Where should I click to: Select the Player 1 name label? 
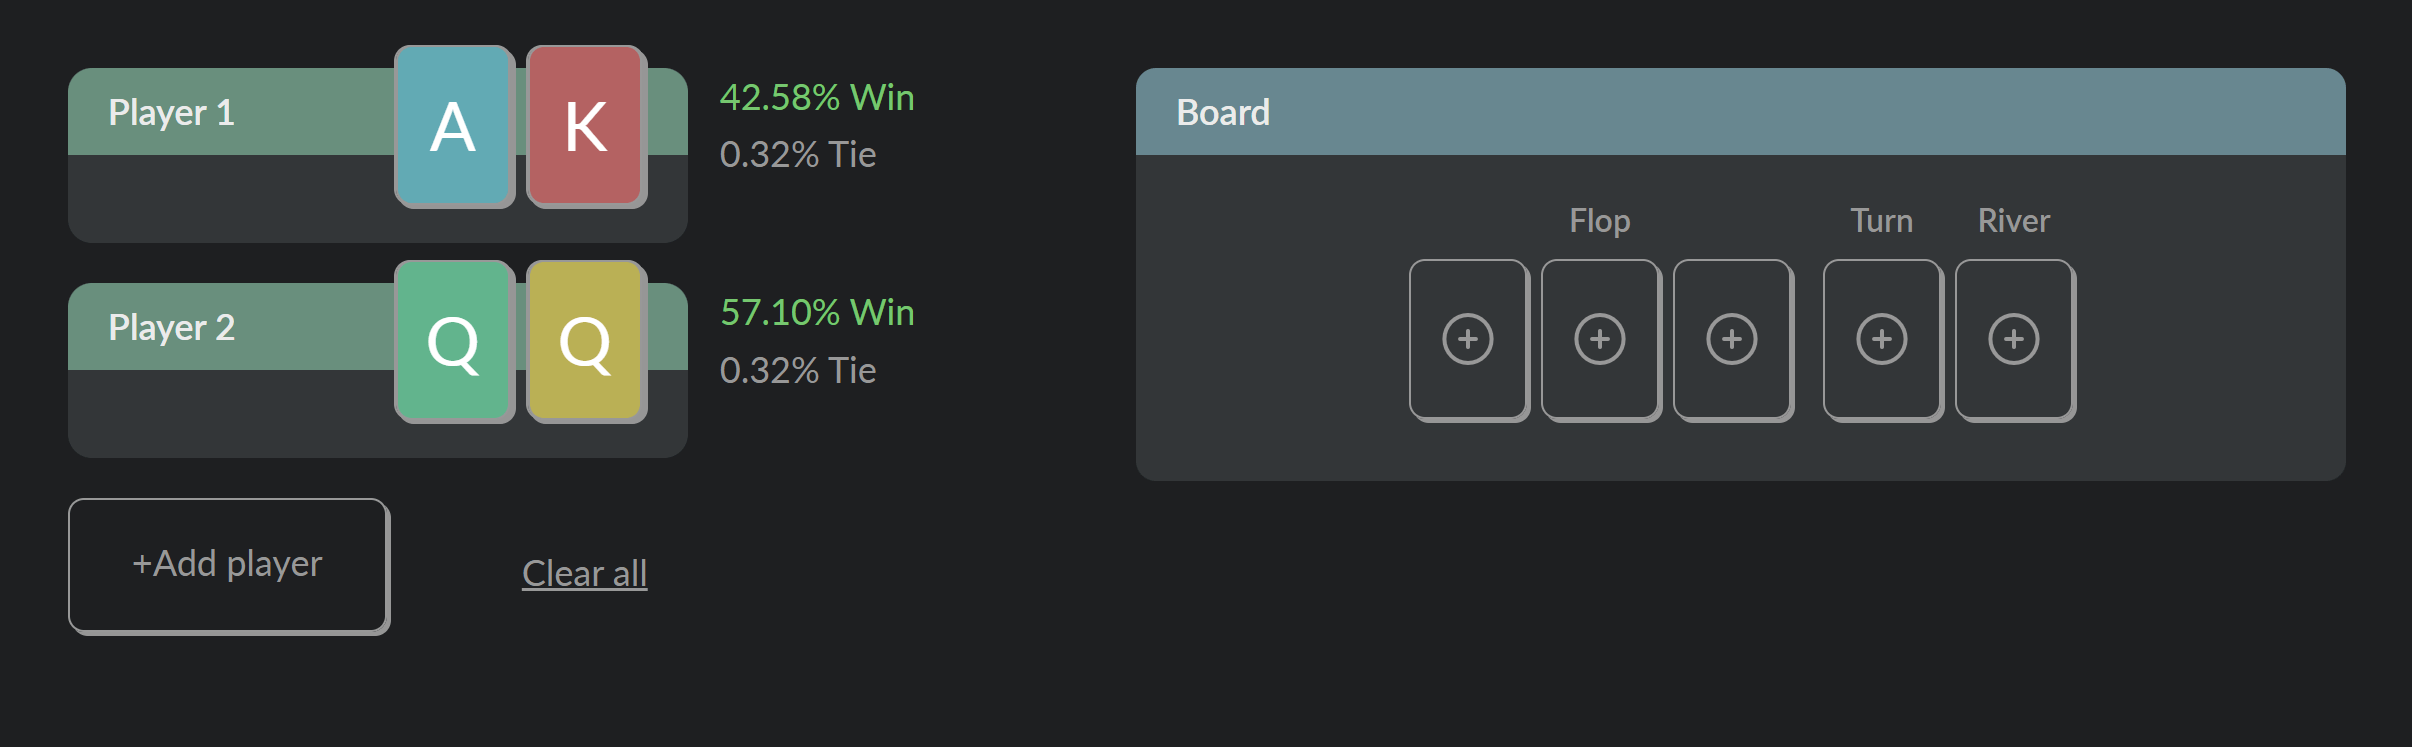point(171,112)
